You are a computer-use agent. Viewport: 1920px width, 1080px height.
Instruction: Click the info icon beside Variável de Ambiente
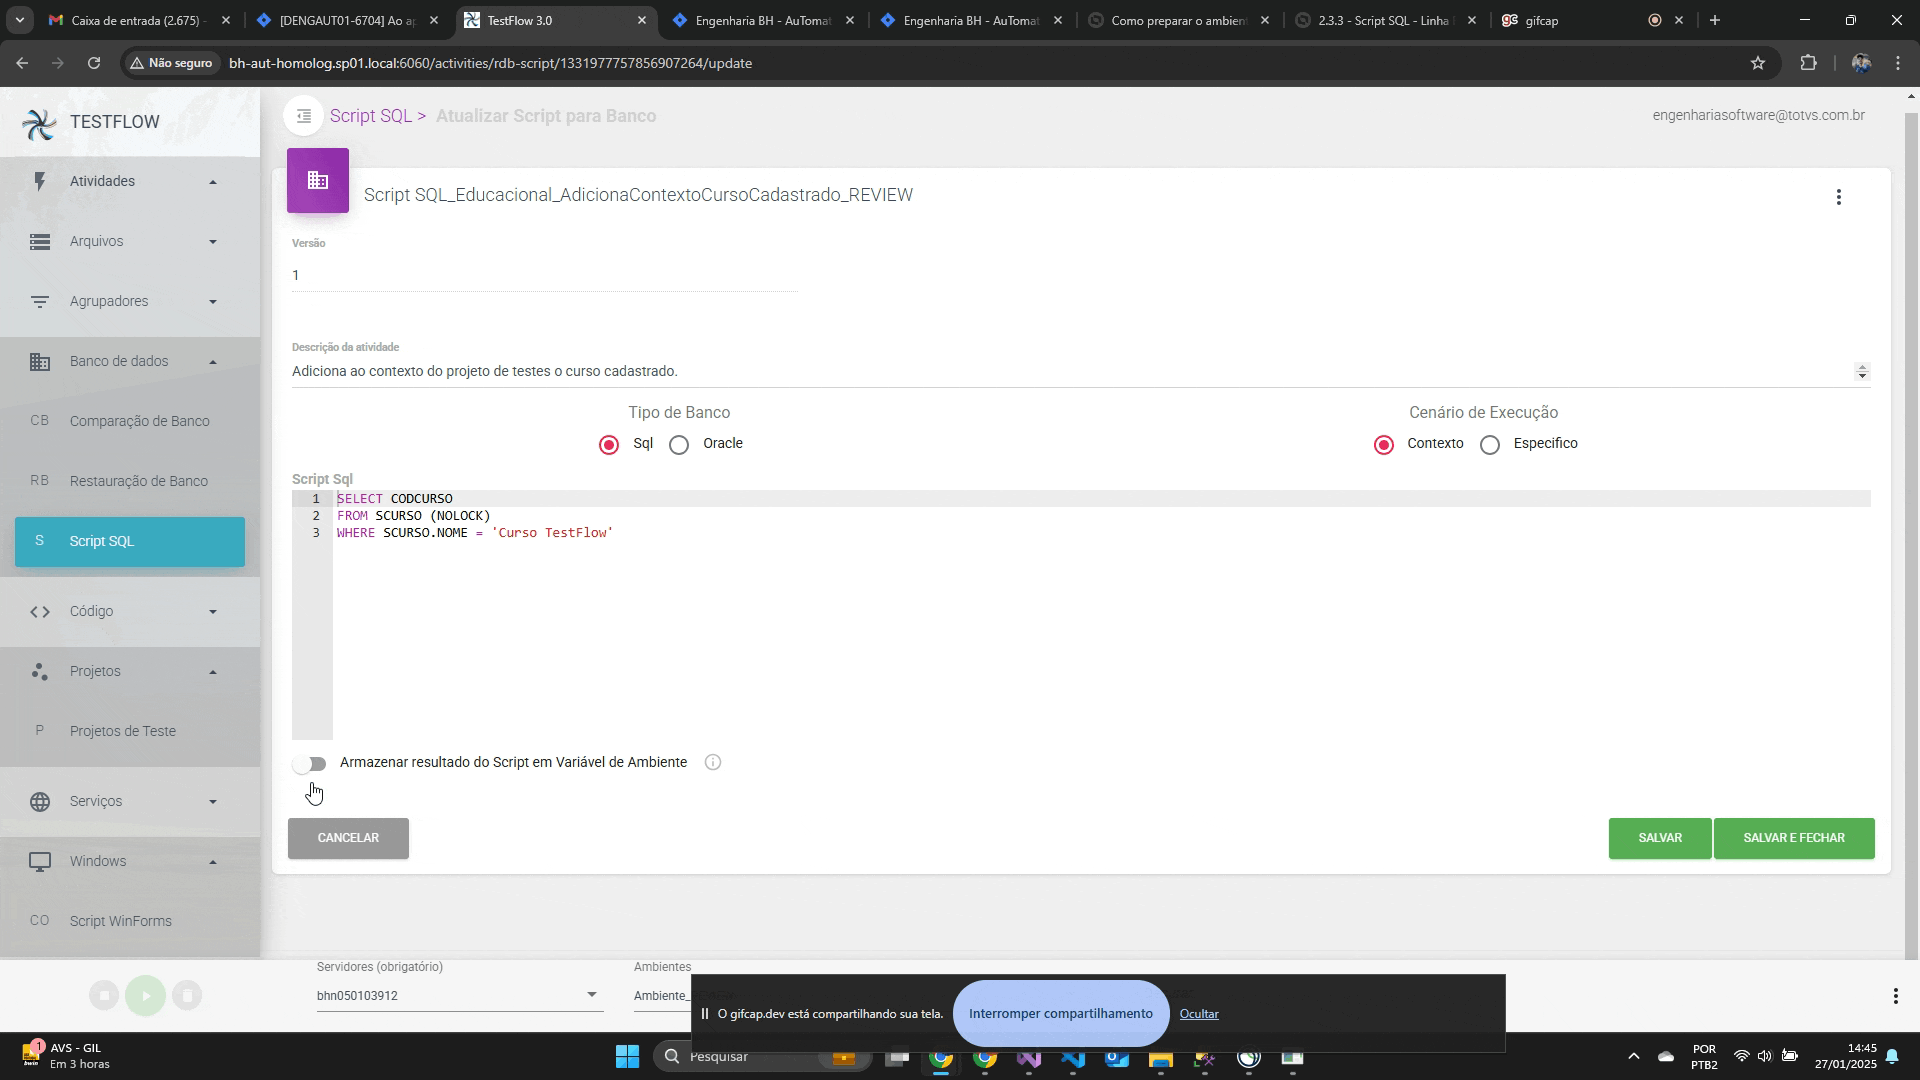pyautogui.click(x=713, y=763)
